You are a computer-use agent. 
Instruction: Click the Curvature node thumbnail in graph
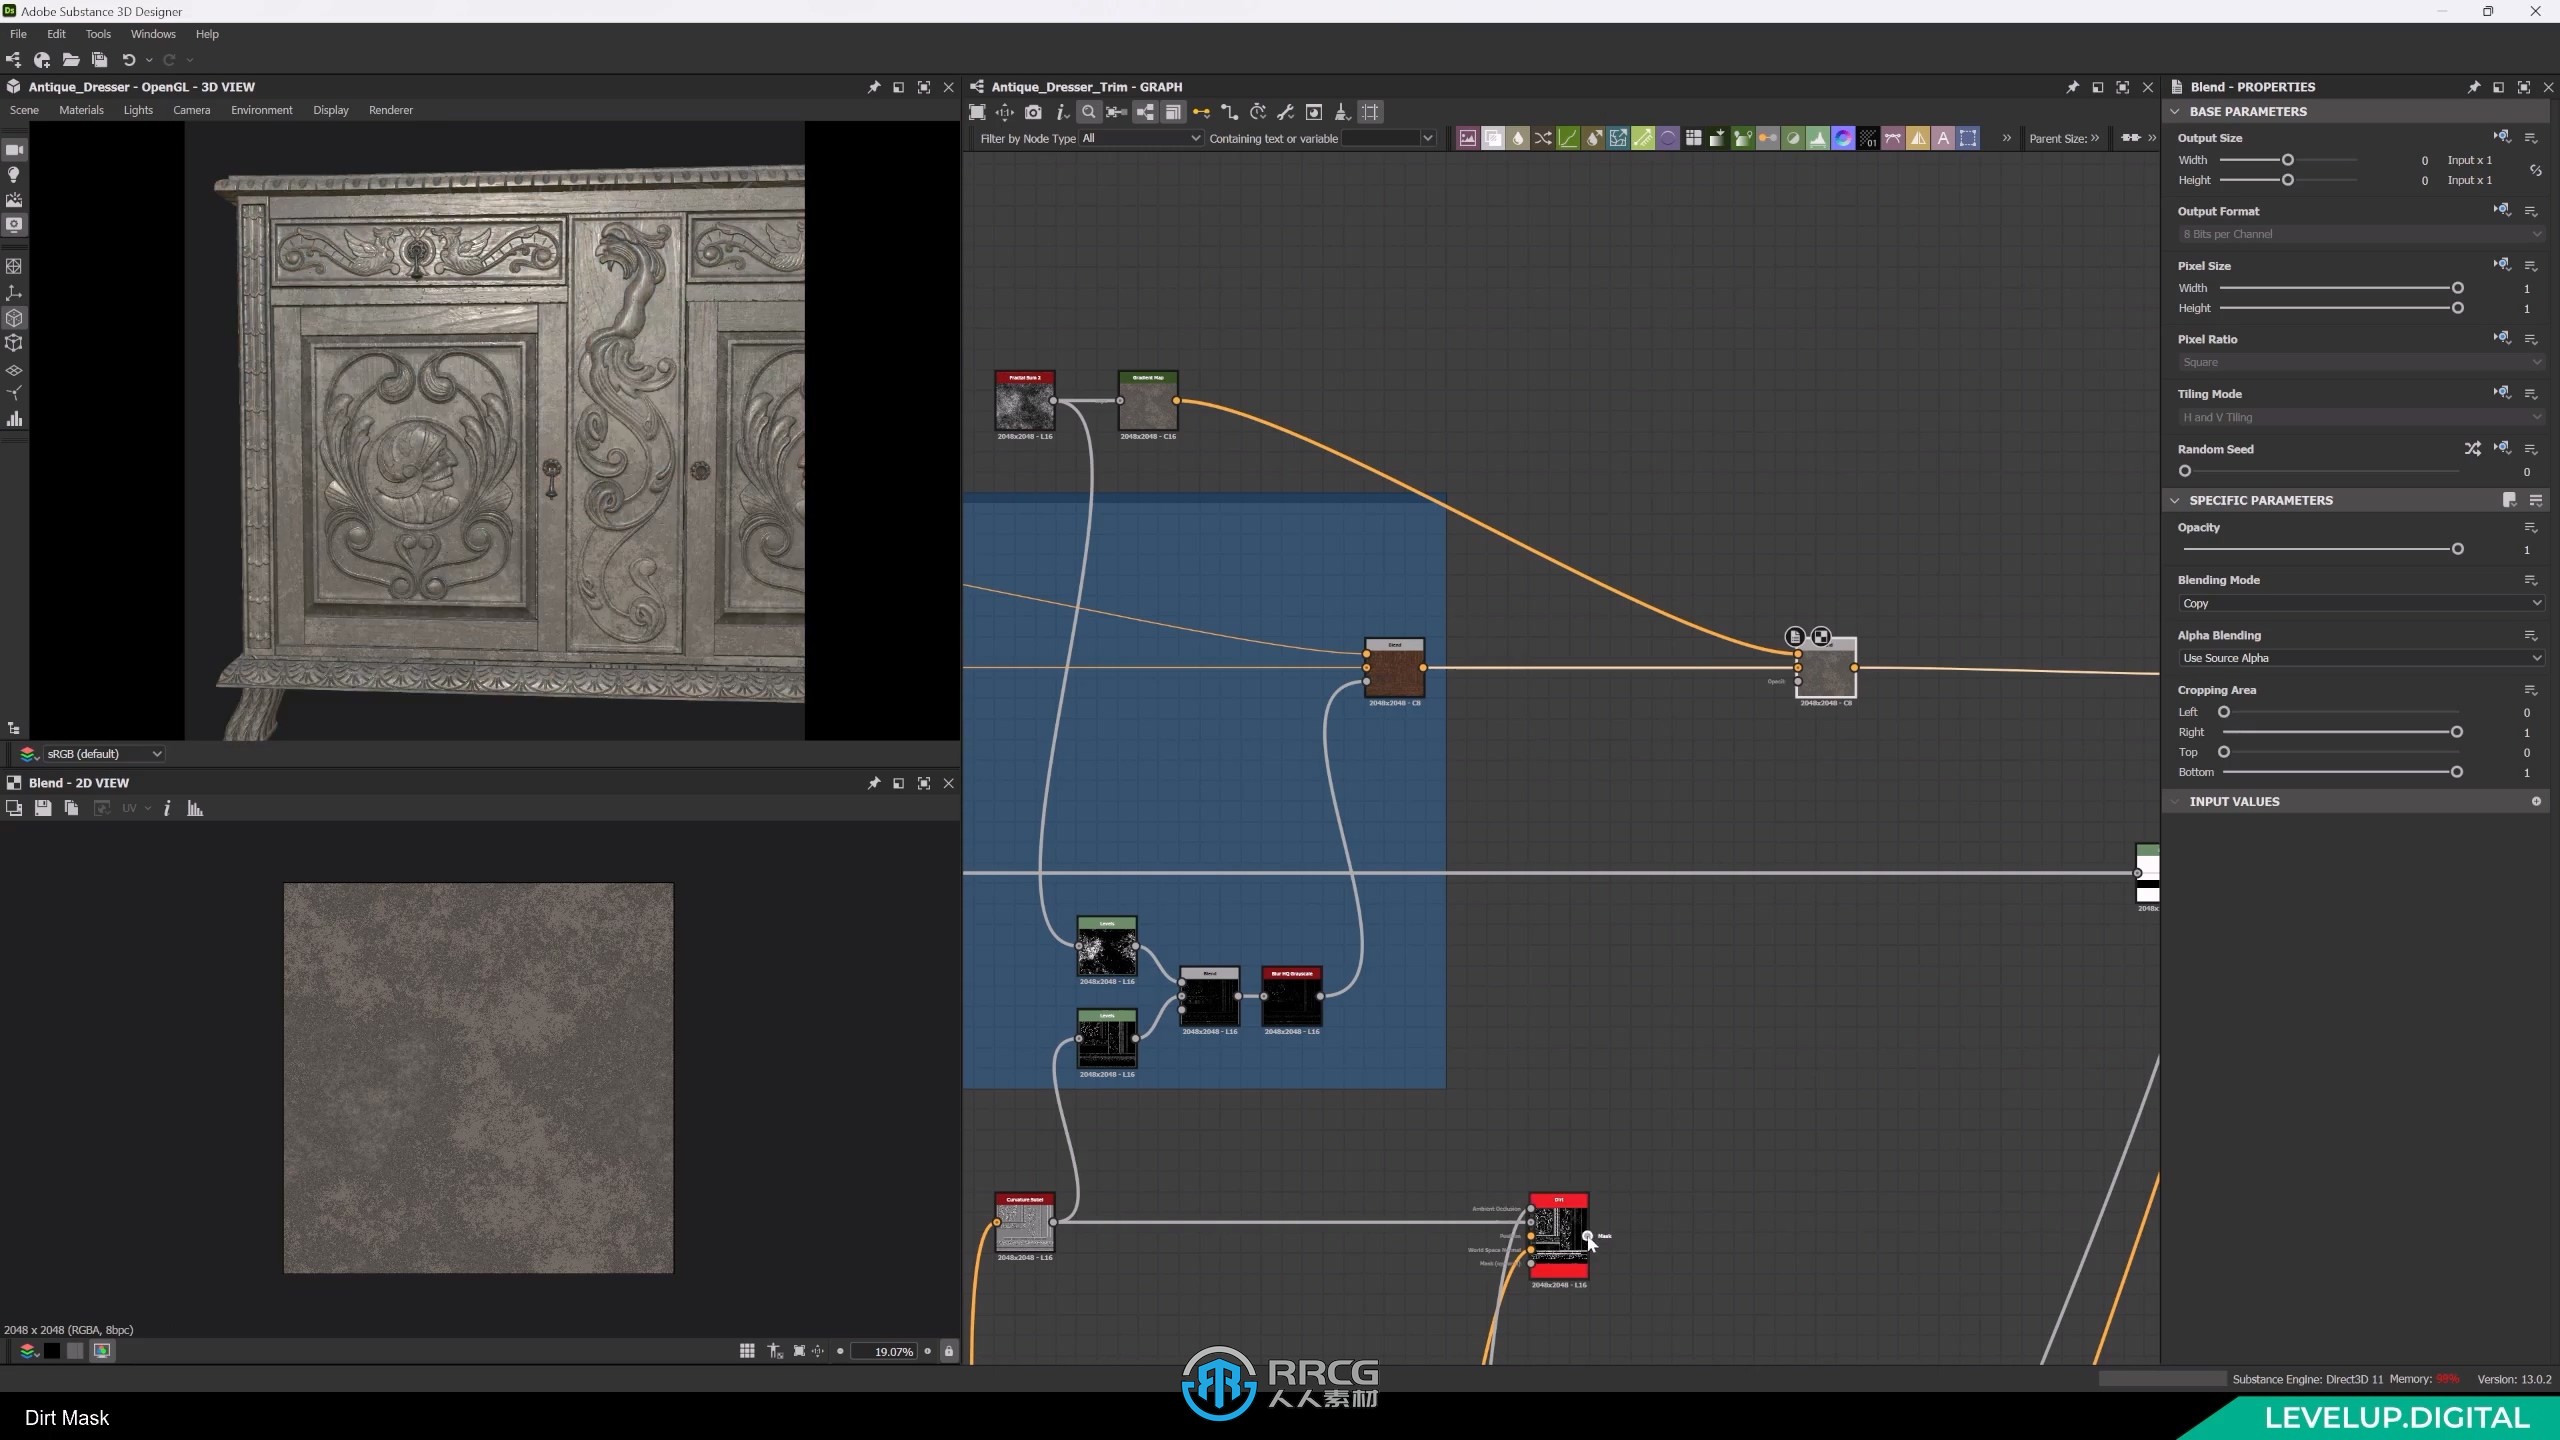(1024, 1222)
